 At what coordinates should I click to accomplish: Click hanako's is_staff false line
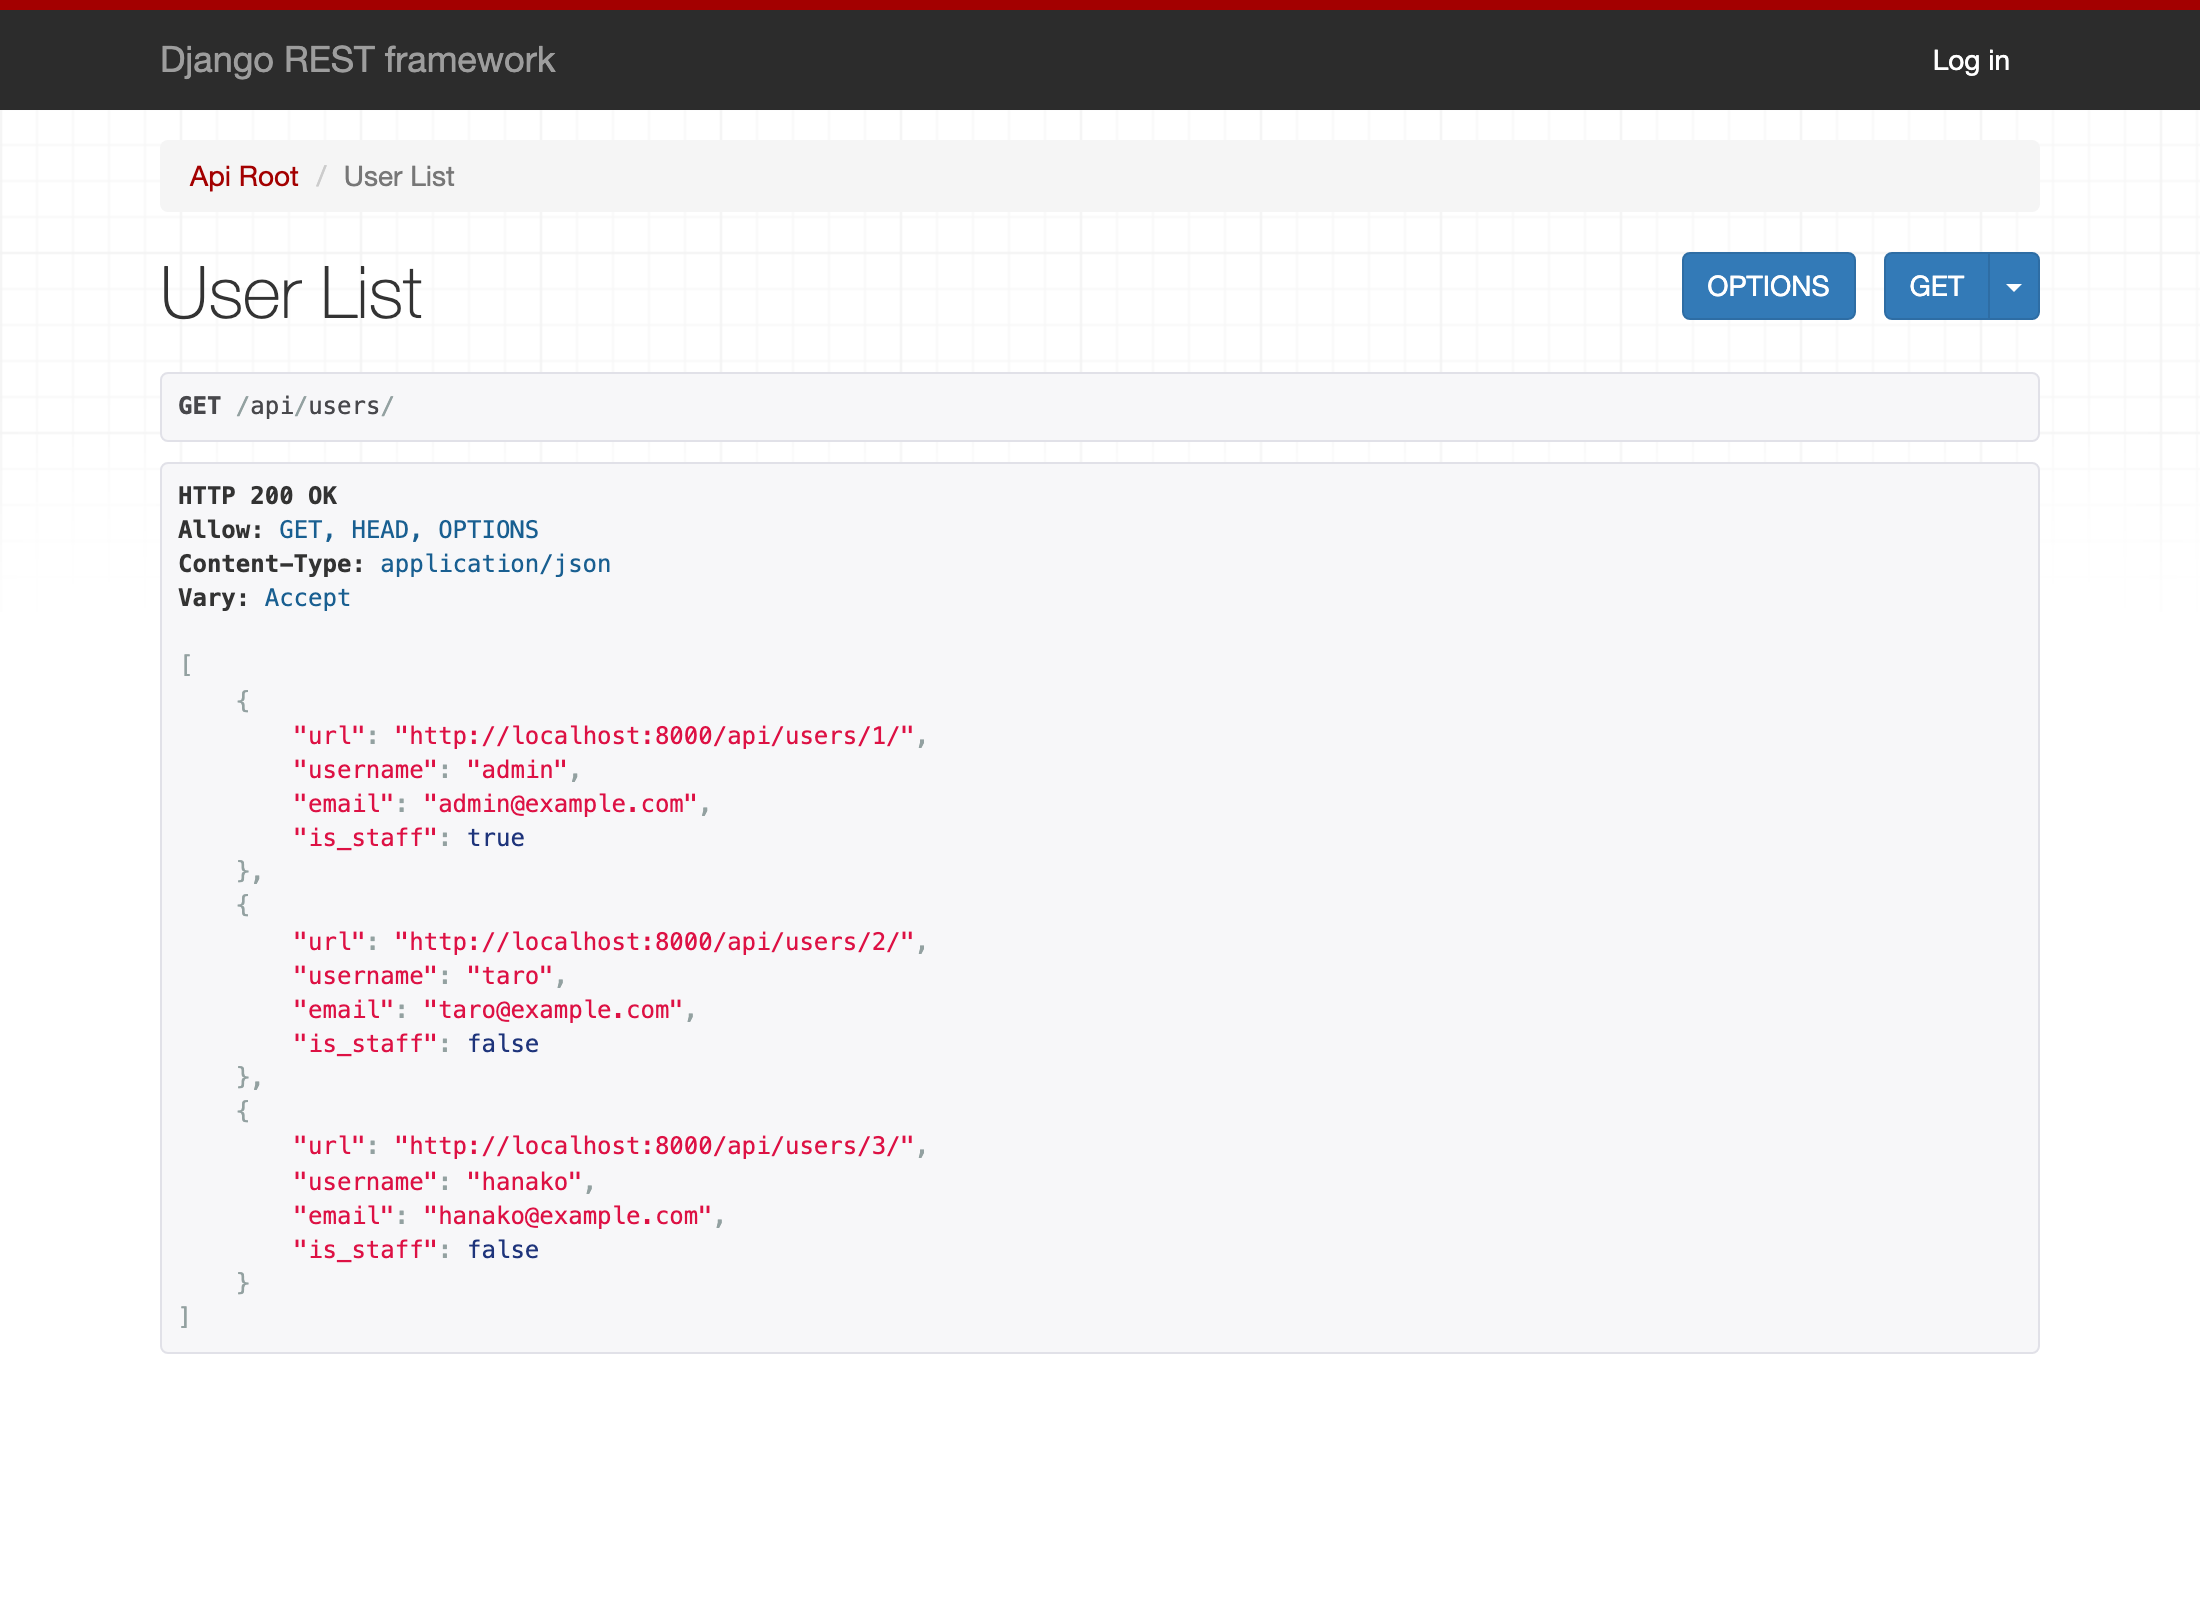pos(416,1250)
